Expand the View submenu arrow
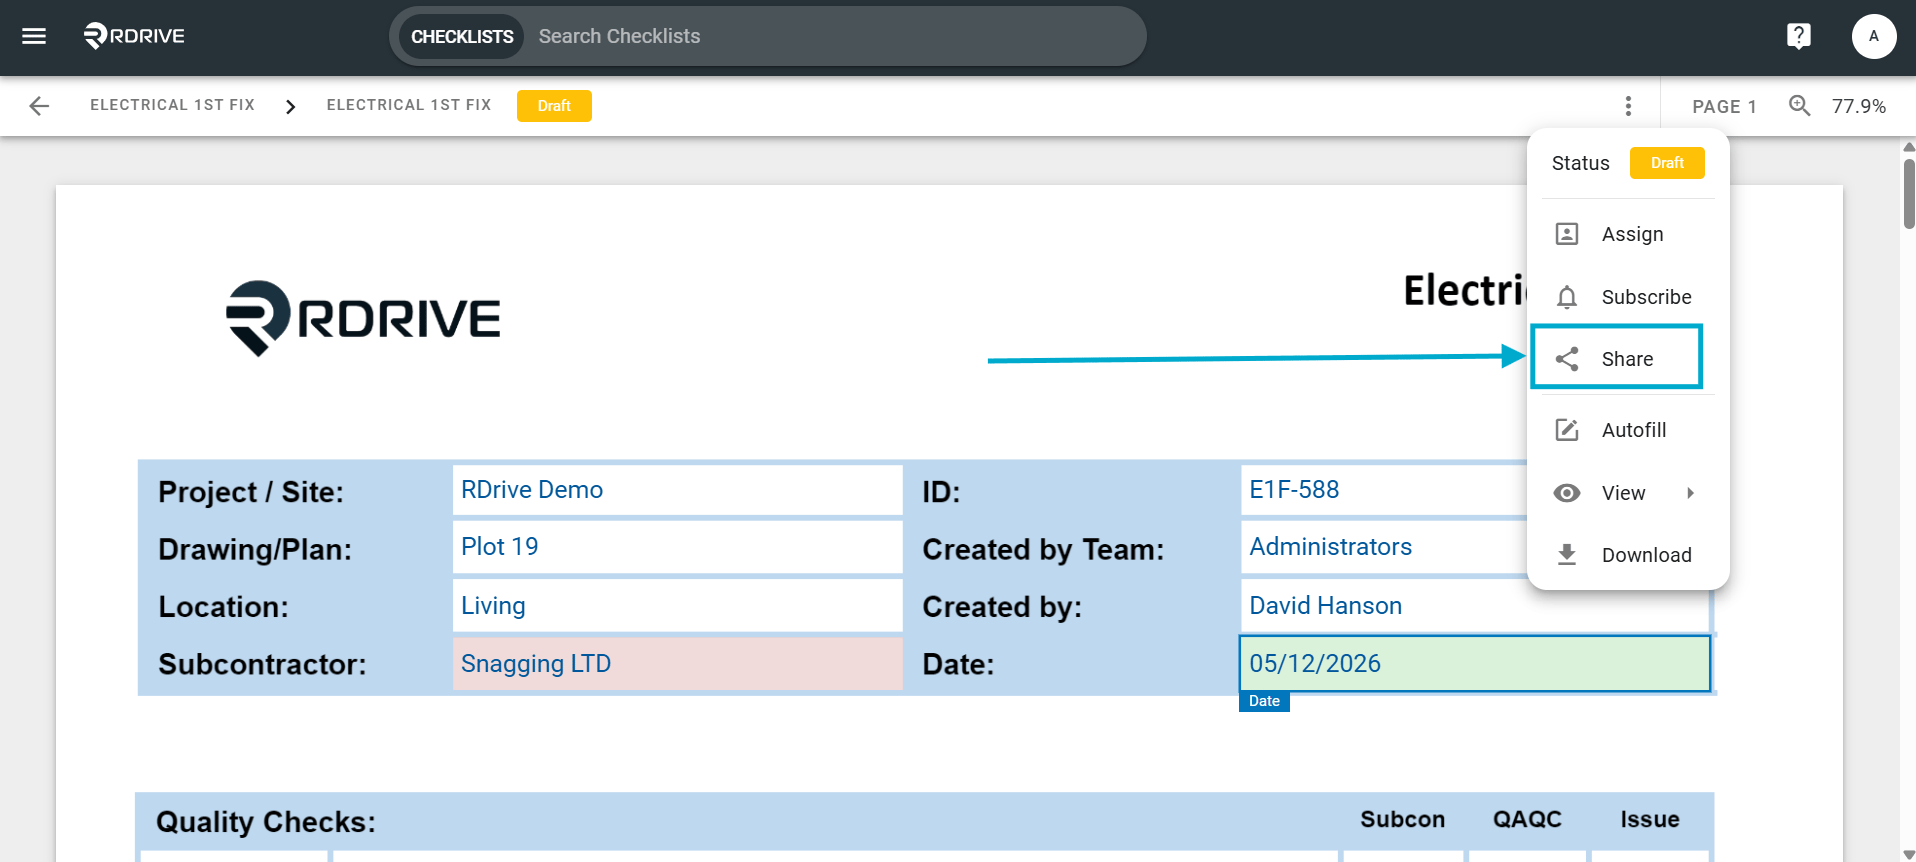The image size is (1916, 862). tap(1690, 493)
